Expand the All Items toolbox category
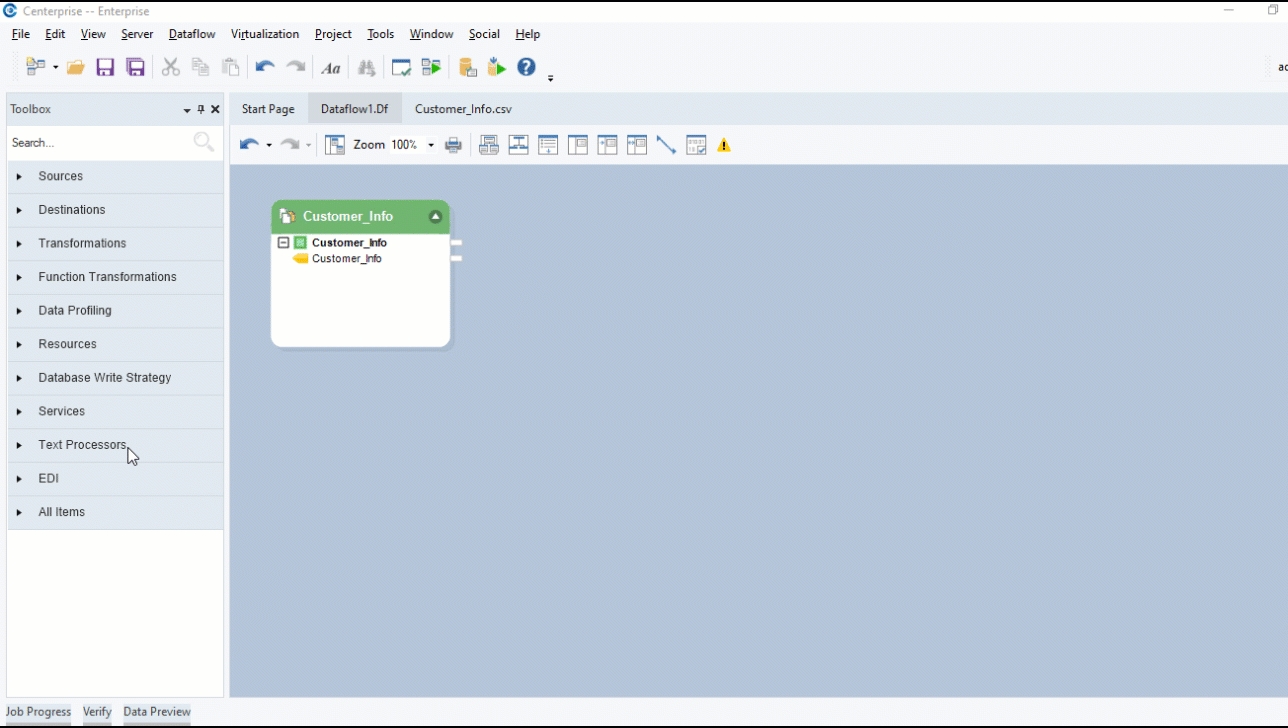The width and height of the screenshot is (1288, 728). click(19, 512)
